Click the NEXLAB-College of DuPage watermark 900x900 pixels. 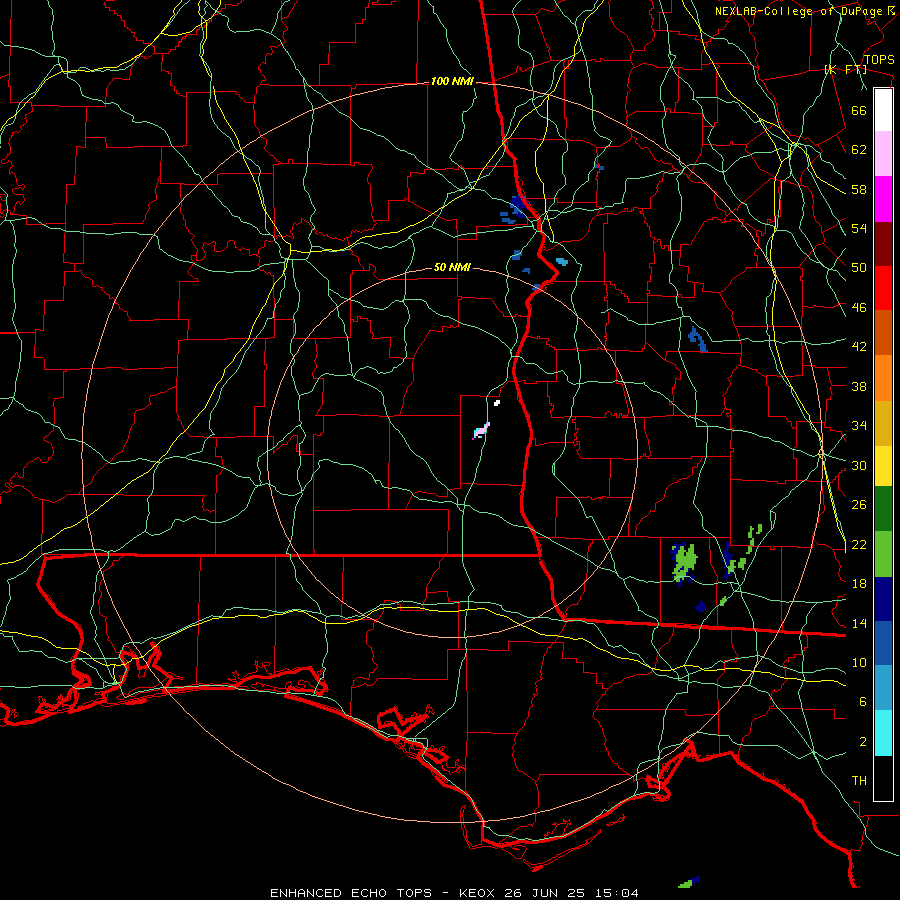click(x=805, y=11)
